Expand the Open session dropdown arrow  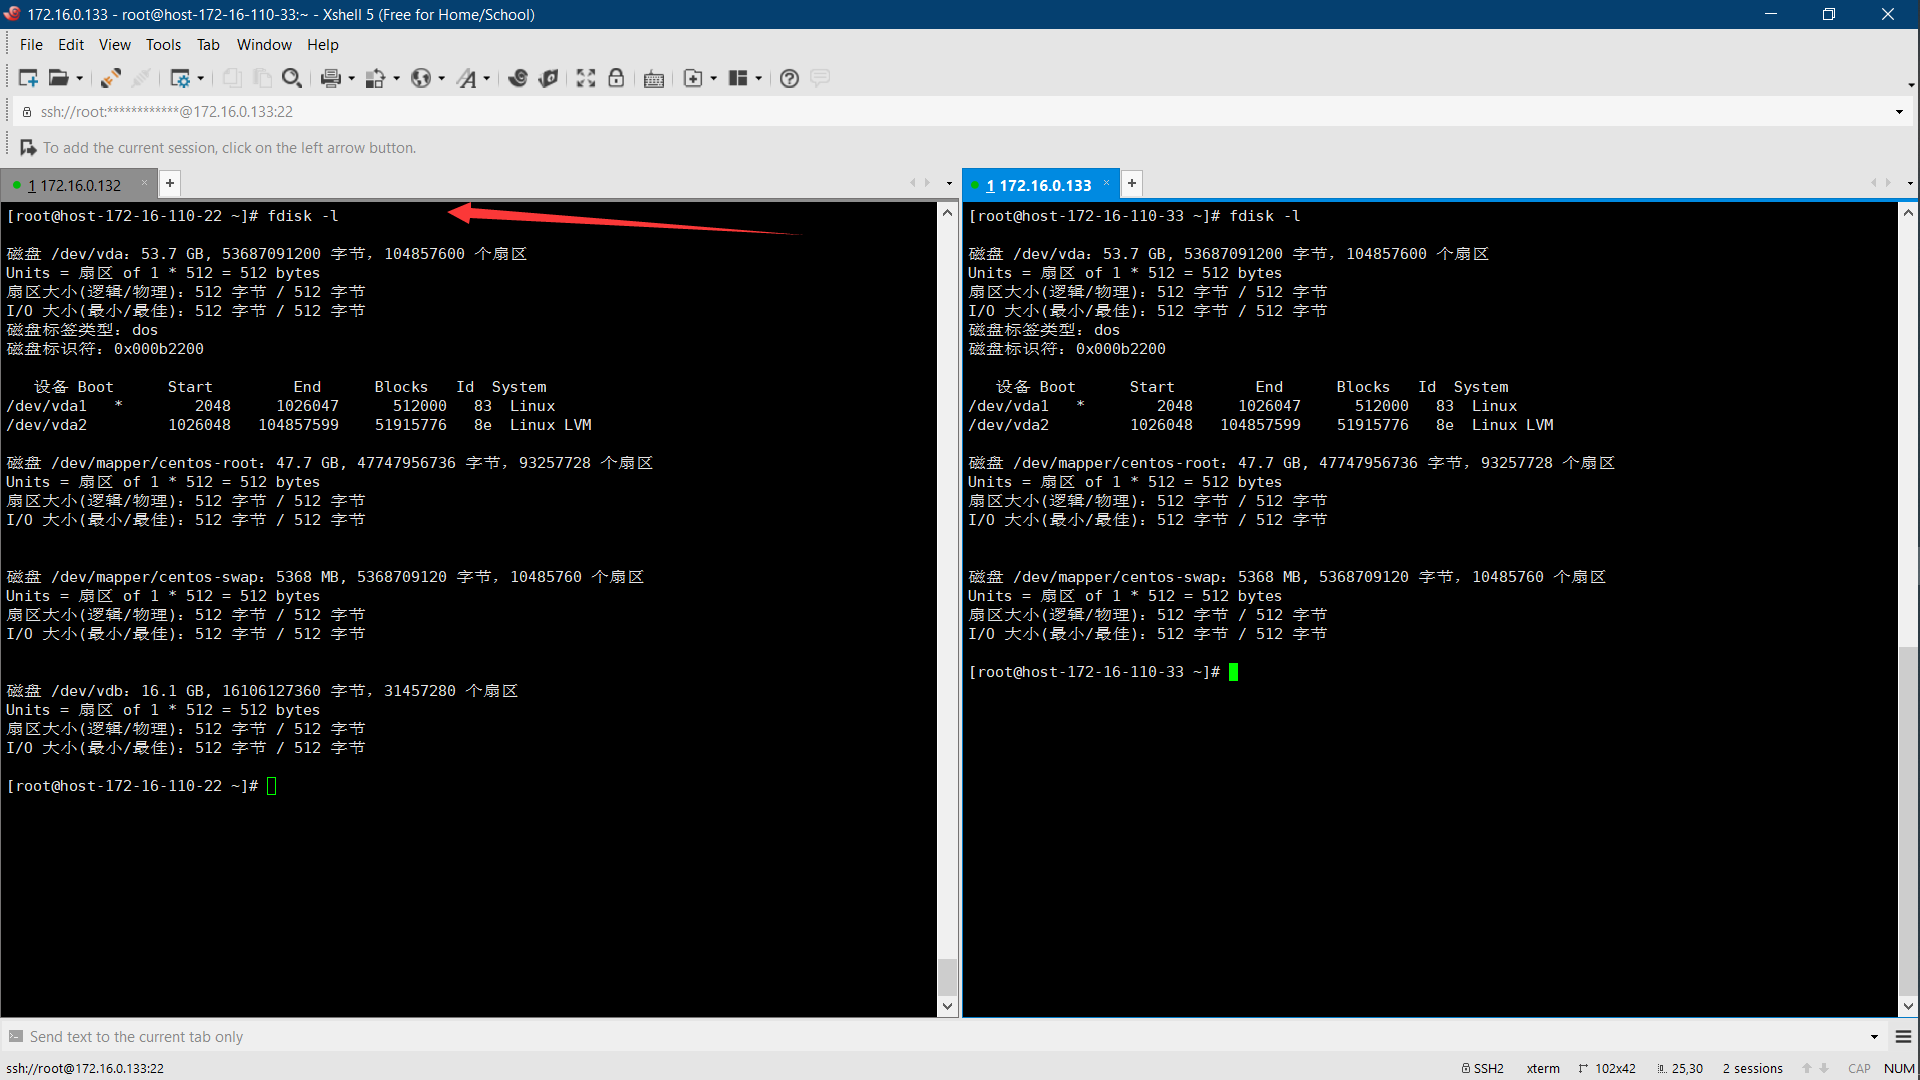pos(79,78)
